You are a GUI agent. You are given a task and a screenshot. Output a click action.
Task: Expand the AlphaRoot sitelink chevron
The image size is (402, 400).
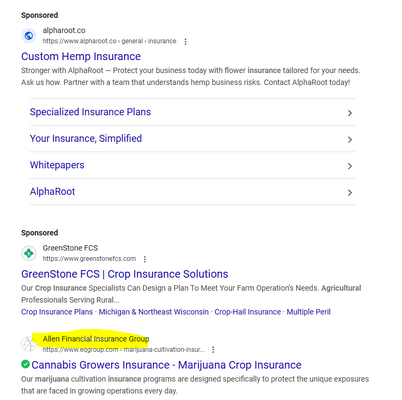point(350,192)
